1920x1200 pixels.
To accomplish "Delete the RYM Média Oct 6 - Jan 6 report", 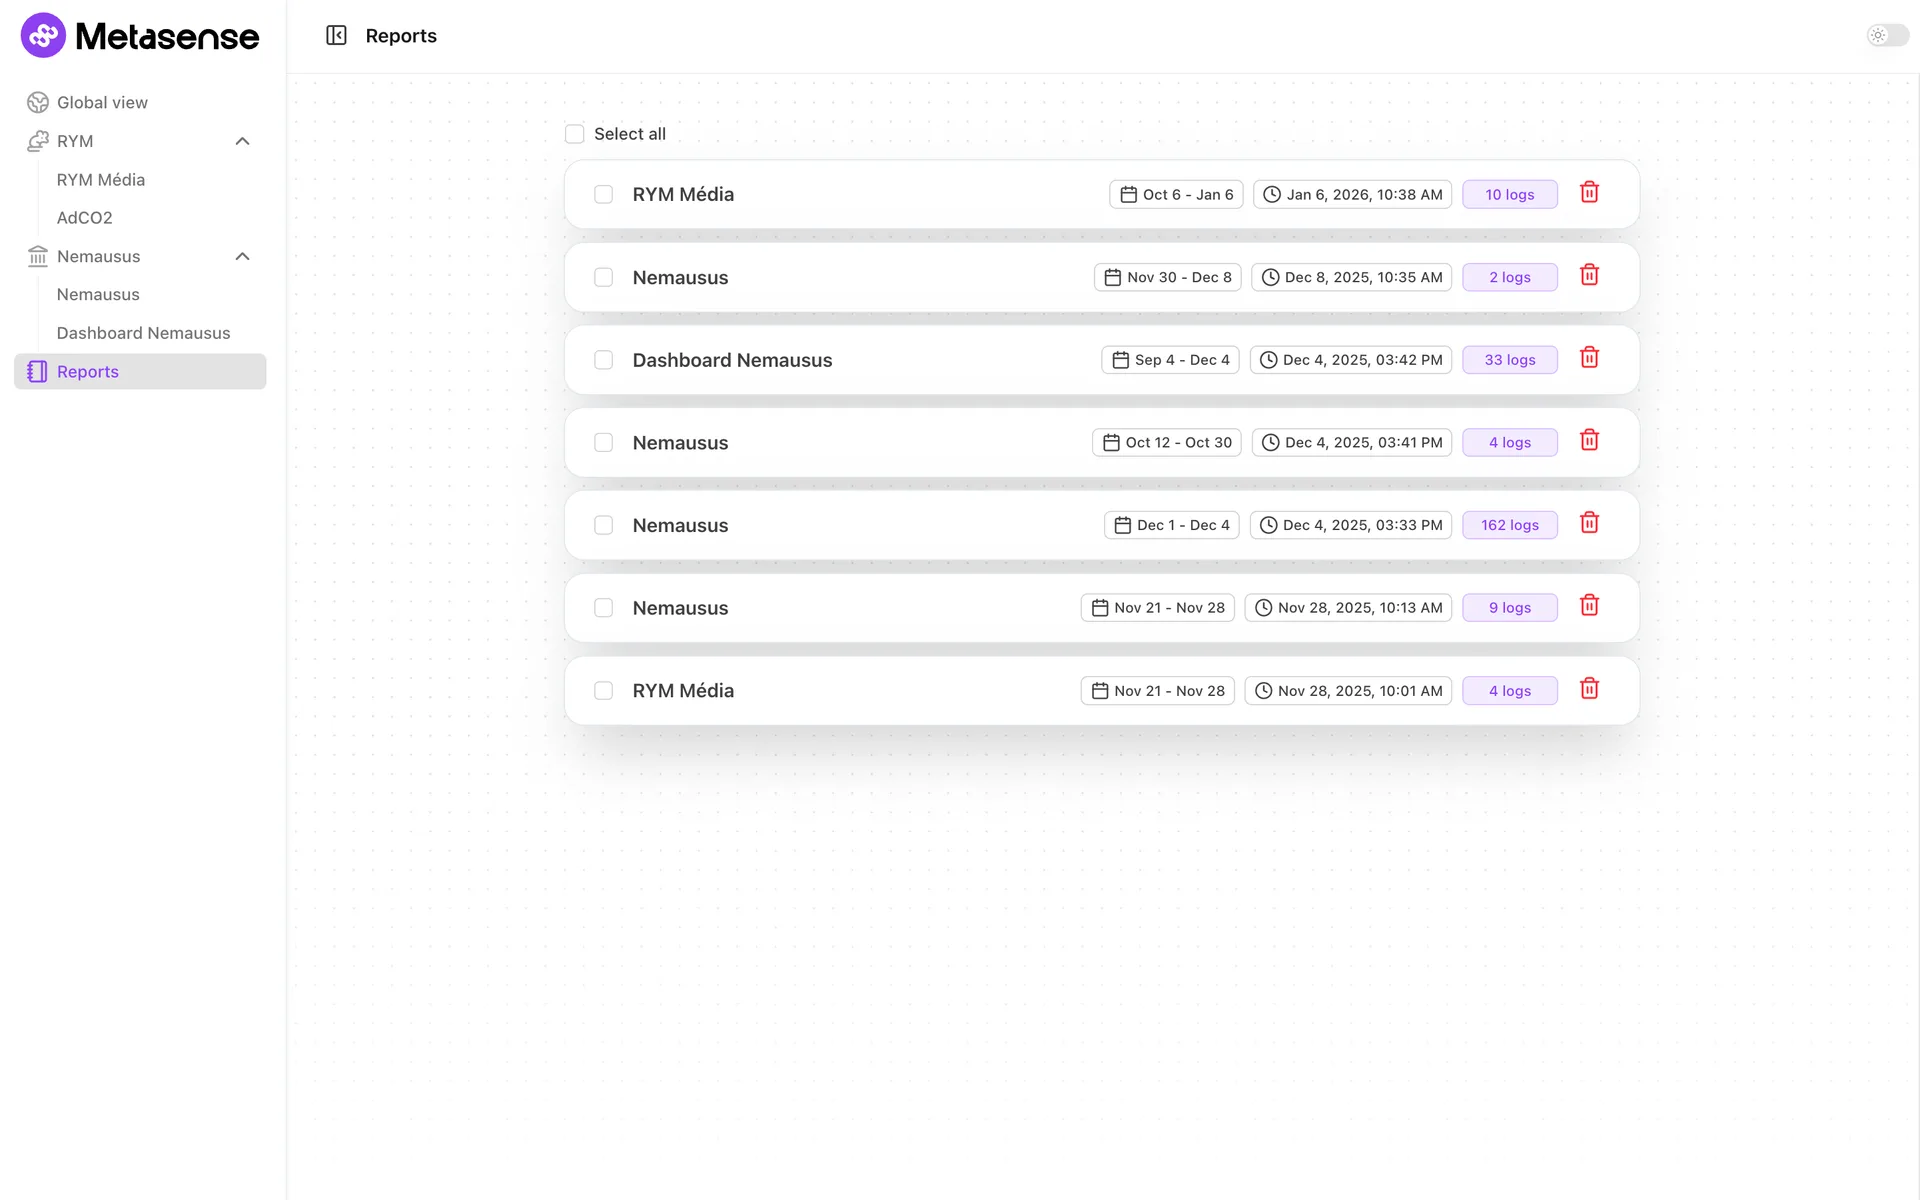I will [1589, 192].
